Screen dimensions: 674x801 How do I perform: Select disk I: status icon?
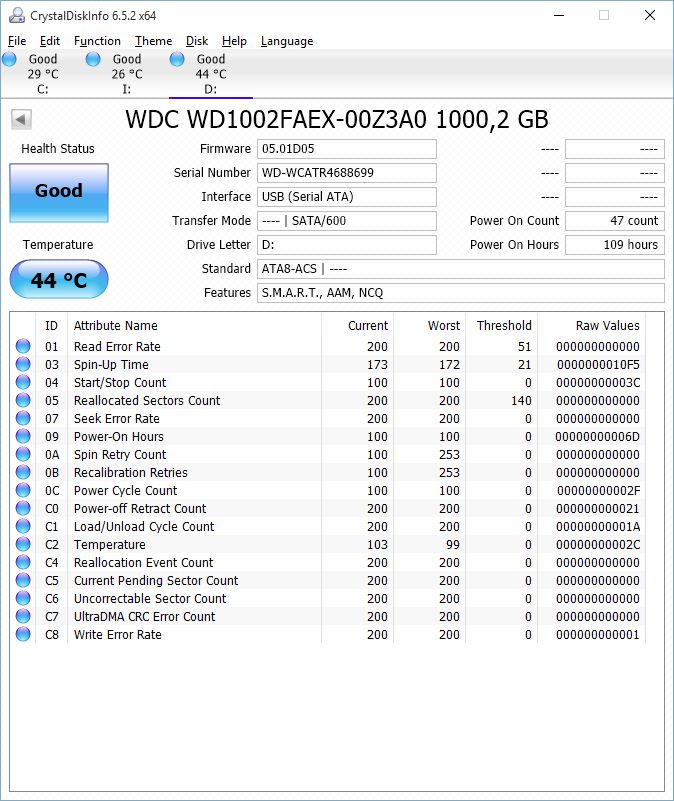[93, 59]
